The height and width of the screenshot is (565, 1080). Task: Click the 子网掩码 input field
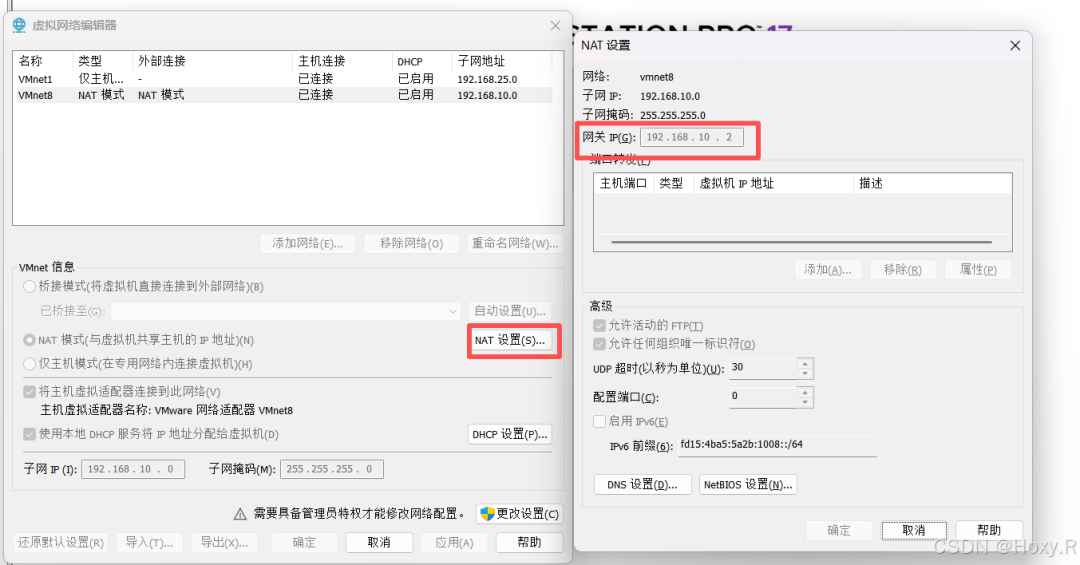point(332,469)
